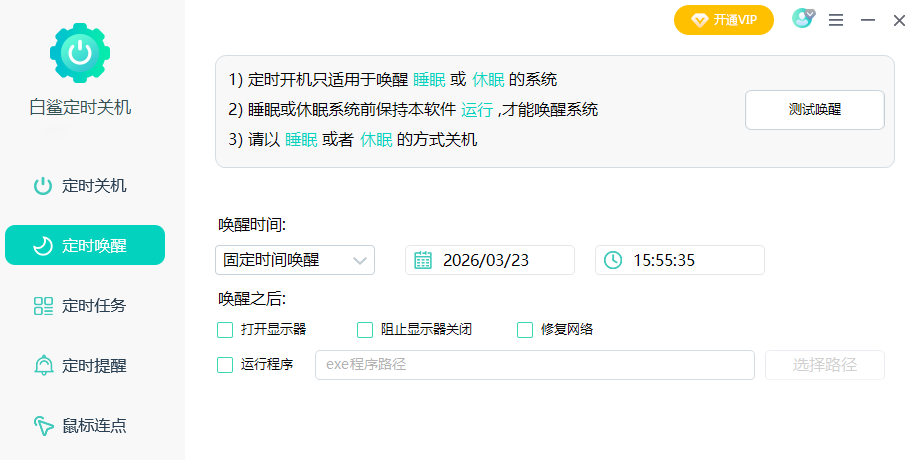Screen dimensions: 920x460
Task: Expand the 固定时间唤醒 dropdown
Action: [x=294, y=260]
